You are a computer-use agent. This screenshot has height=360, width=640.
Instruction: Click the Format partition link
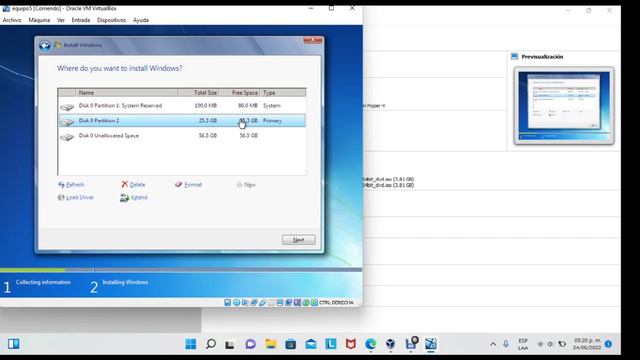tap(193, 185)
